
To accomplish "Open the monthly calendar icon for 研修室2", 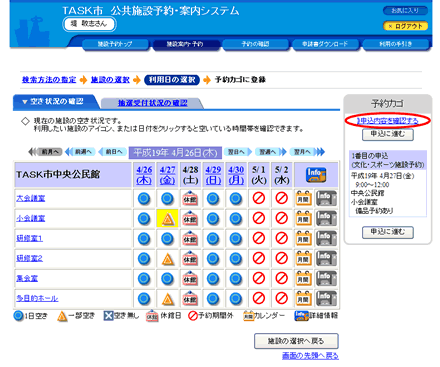I will [303, 258].
